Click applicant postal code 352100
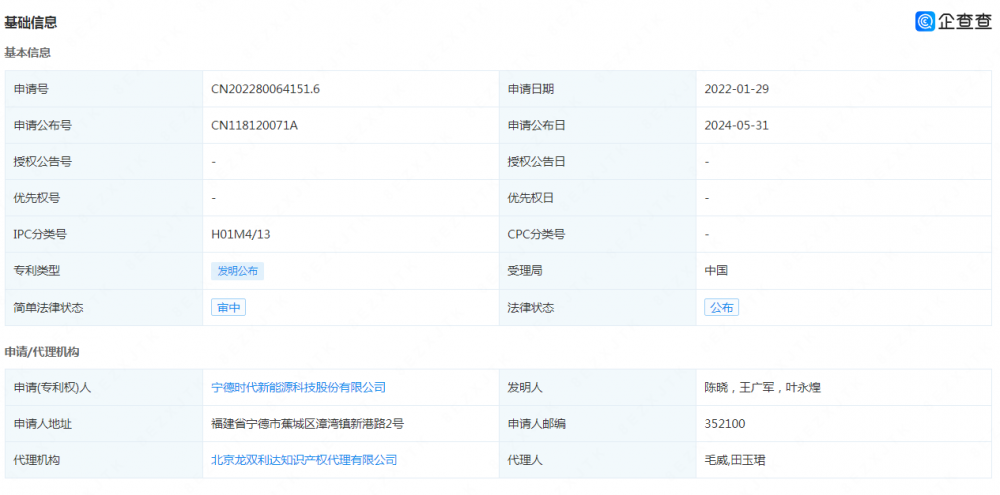 pos(724,424)
